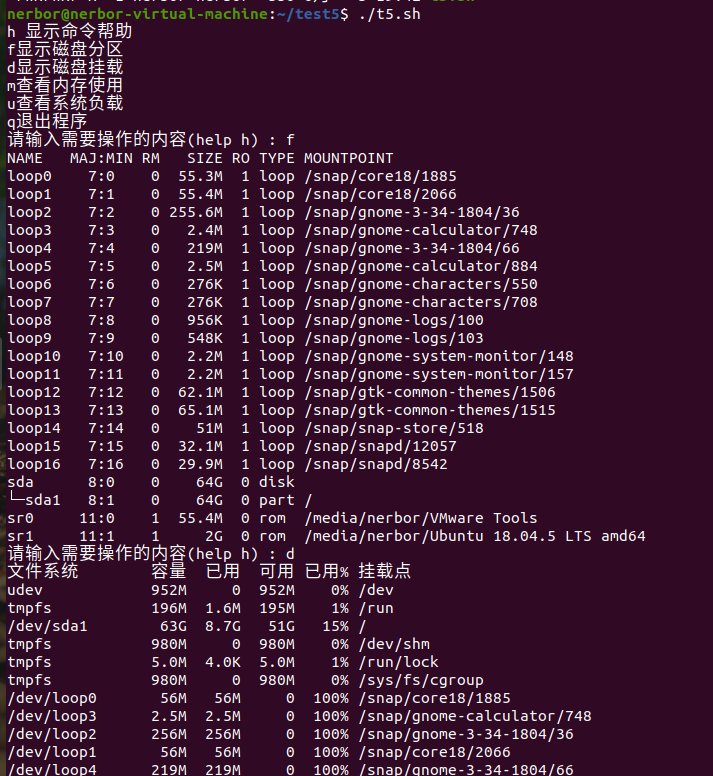Click the ./t5.sh command text
Image resolution: width=713 pixels, height=776 pixels.
[x=390, y=14]
